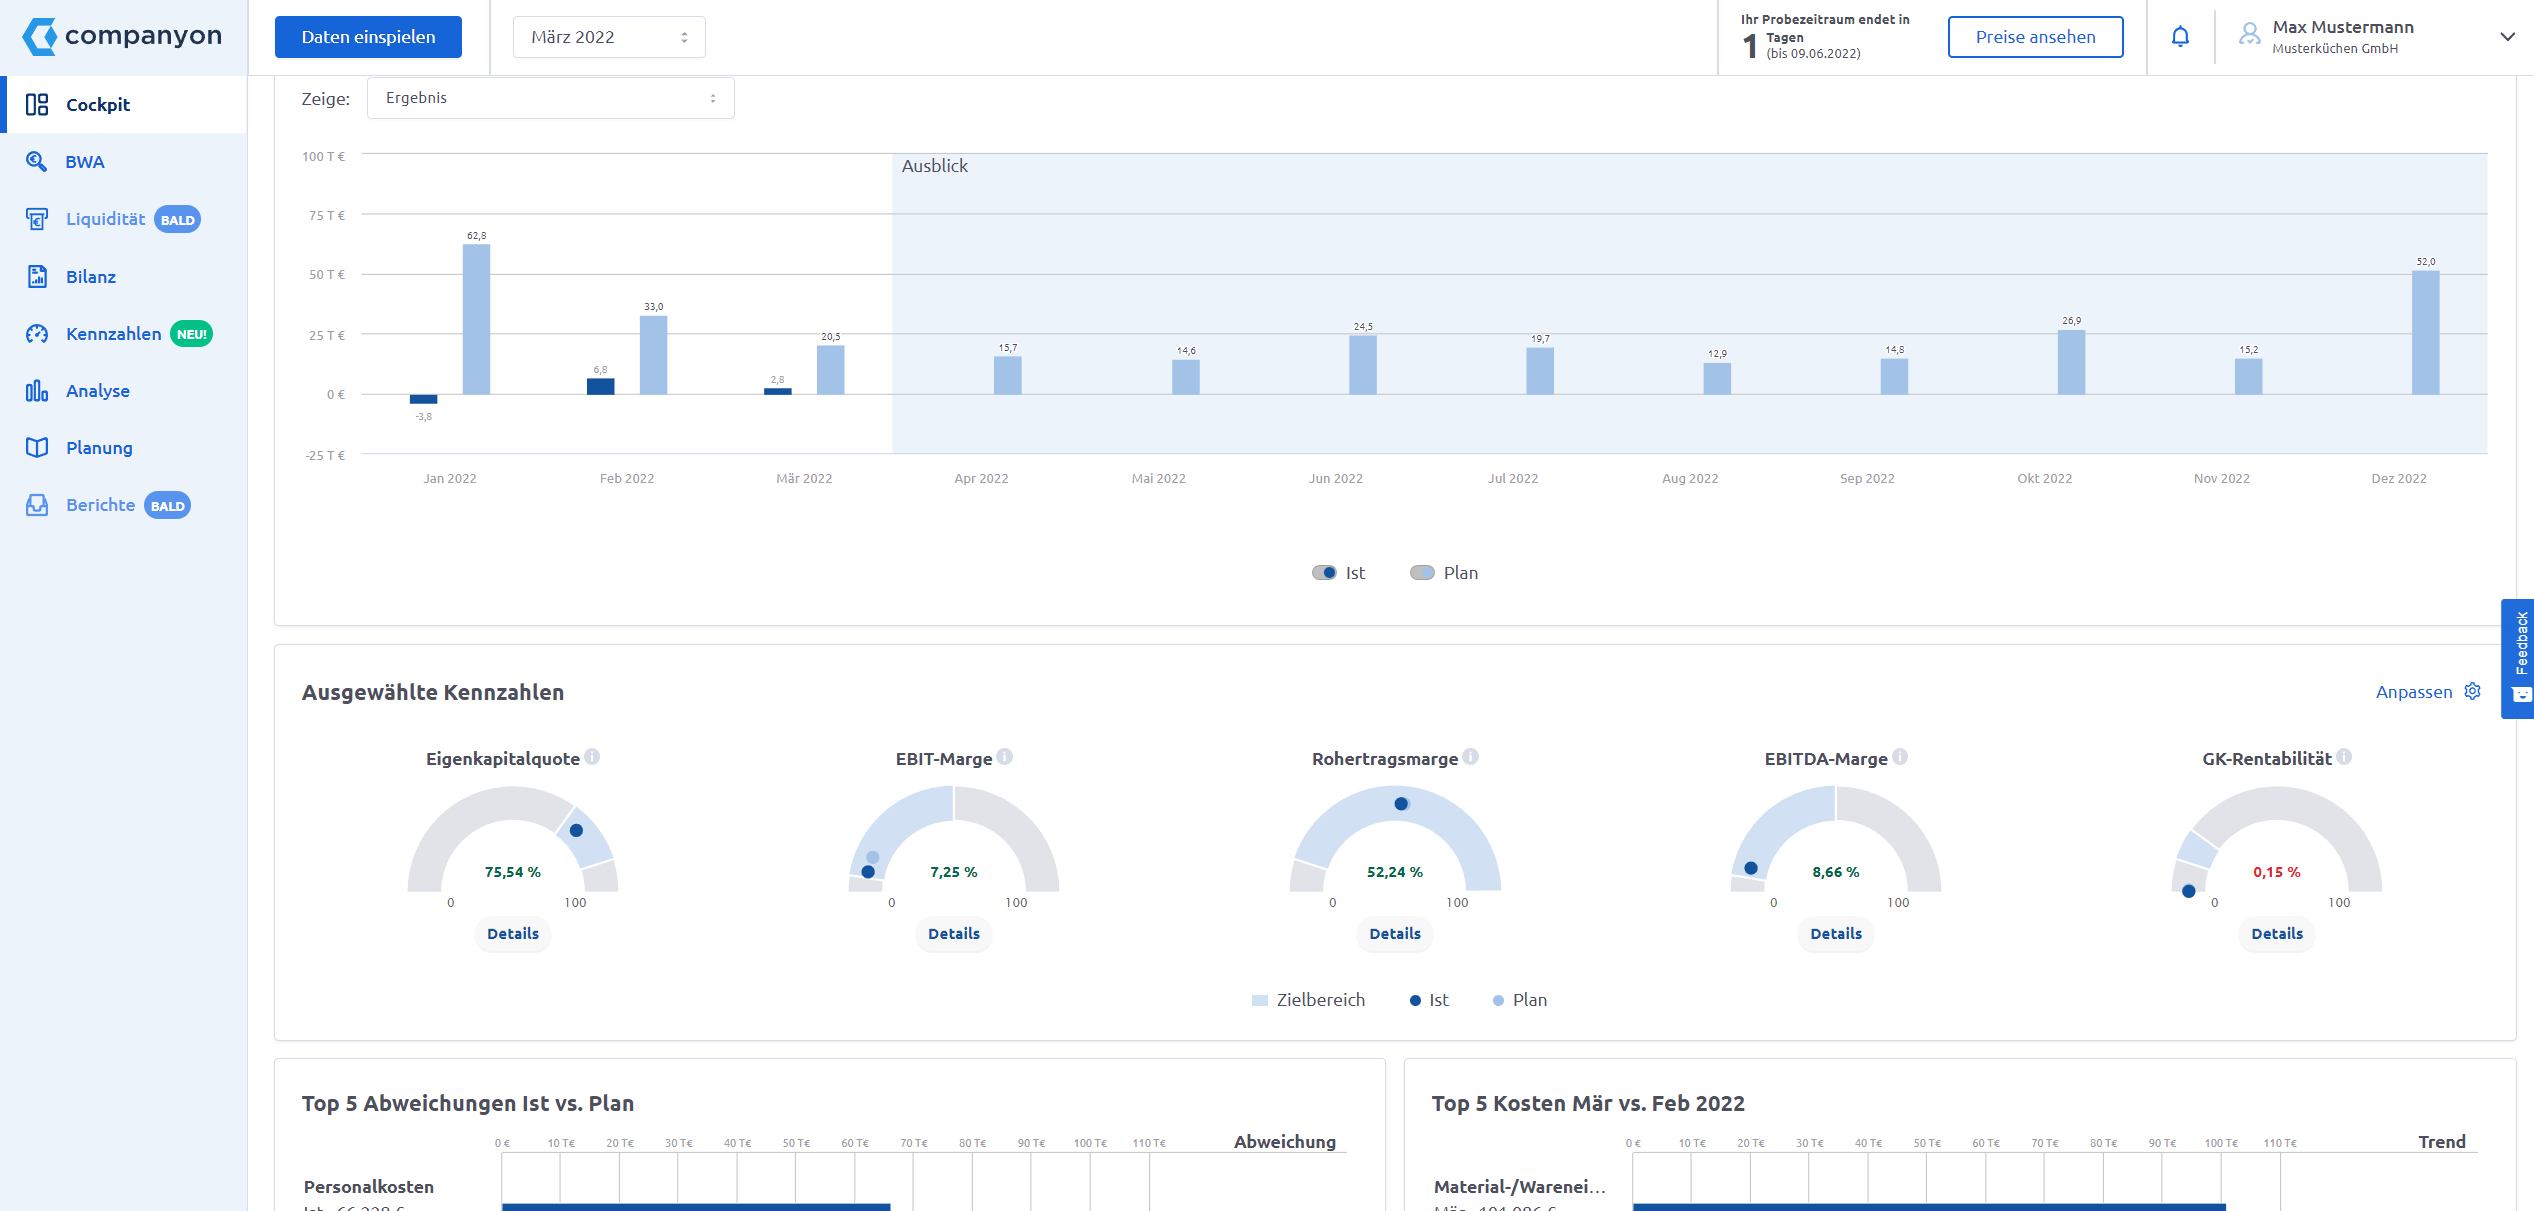This screenshot has height=1211, width=2534.
Task: Select the Daten einspielen tab
Action: pyautogui.click(x=368, y=36)
